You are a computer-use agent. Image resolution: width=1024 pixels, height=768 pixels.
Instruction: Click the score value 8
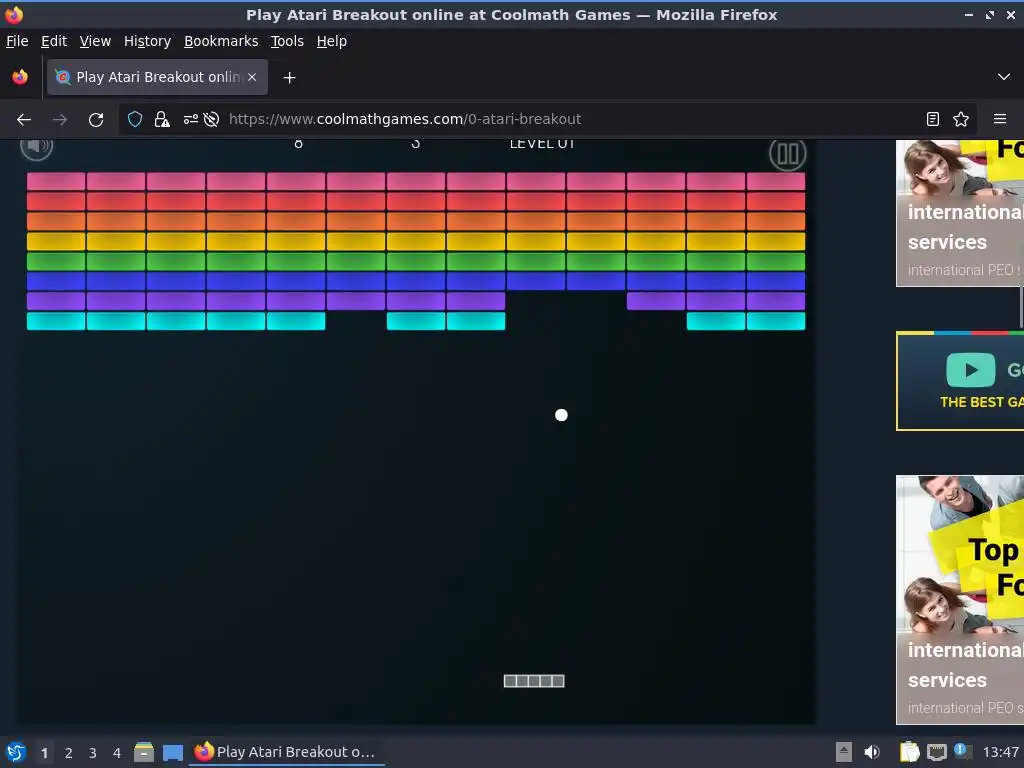[x=298, y=144]
